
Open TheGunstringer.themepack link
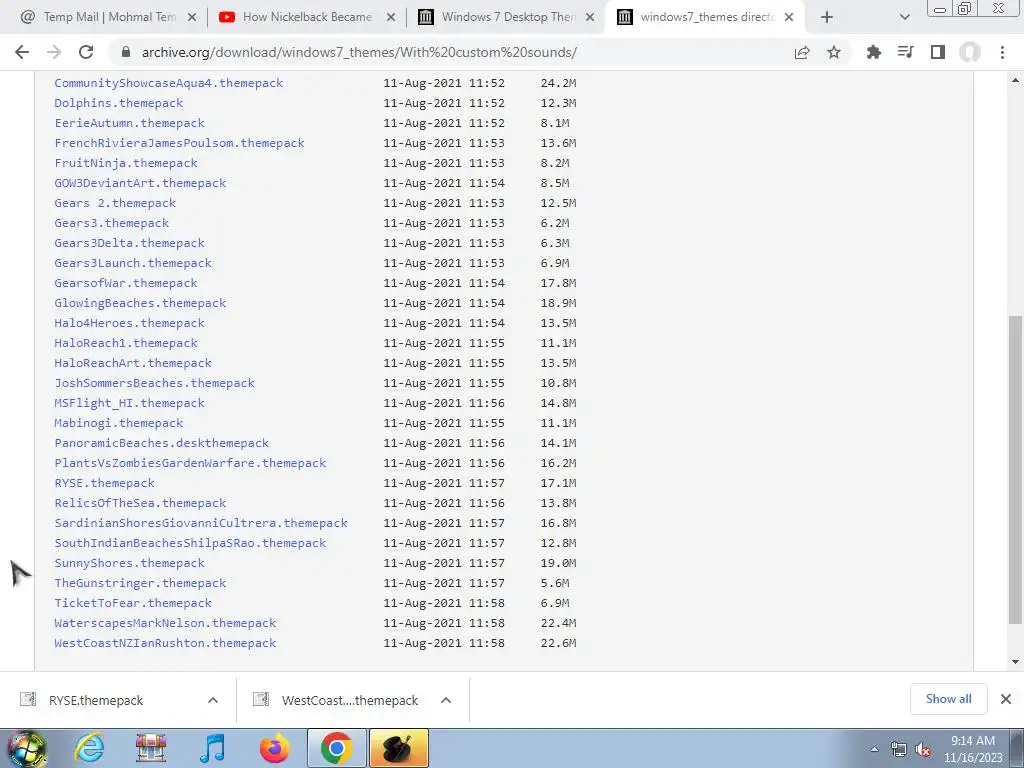pyautogui.click(x=140, y=583)
